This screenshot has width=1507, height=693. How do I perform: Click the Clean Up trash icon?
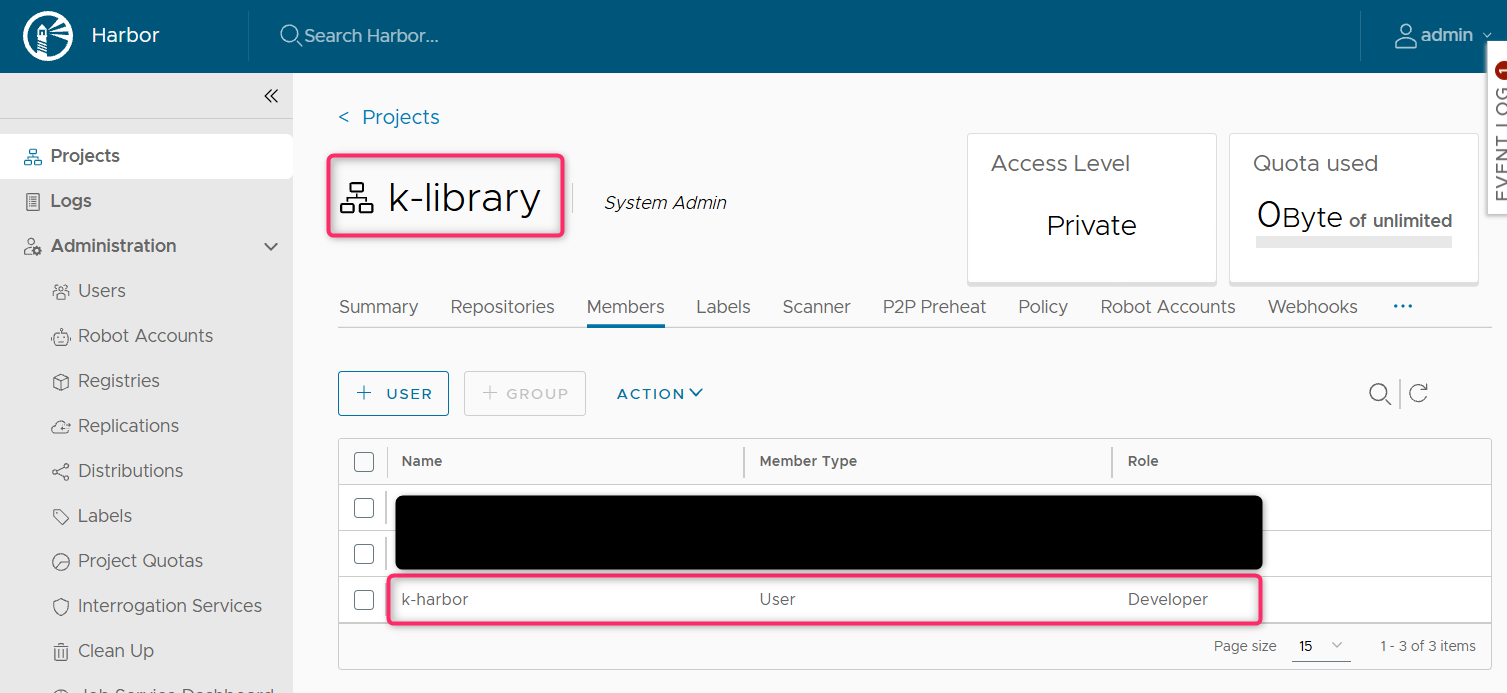coord(61,651)
